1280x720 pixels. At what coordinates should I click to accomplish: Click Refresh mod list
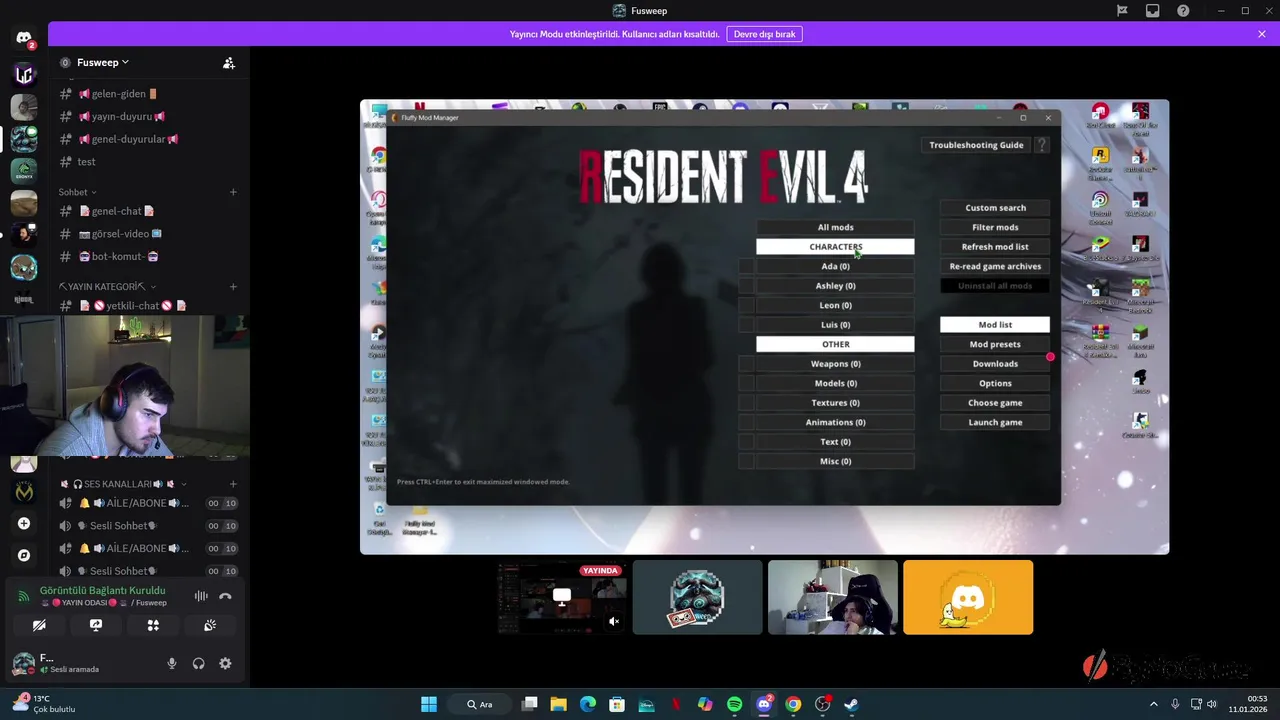click(995, 247)
